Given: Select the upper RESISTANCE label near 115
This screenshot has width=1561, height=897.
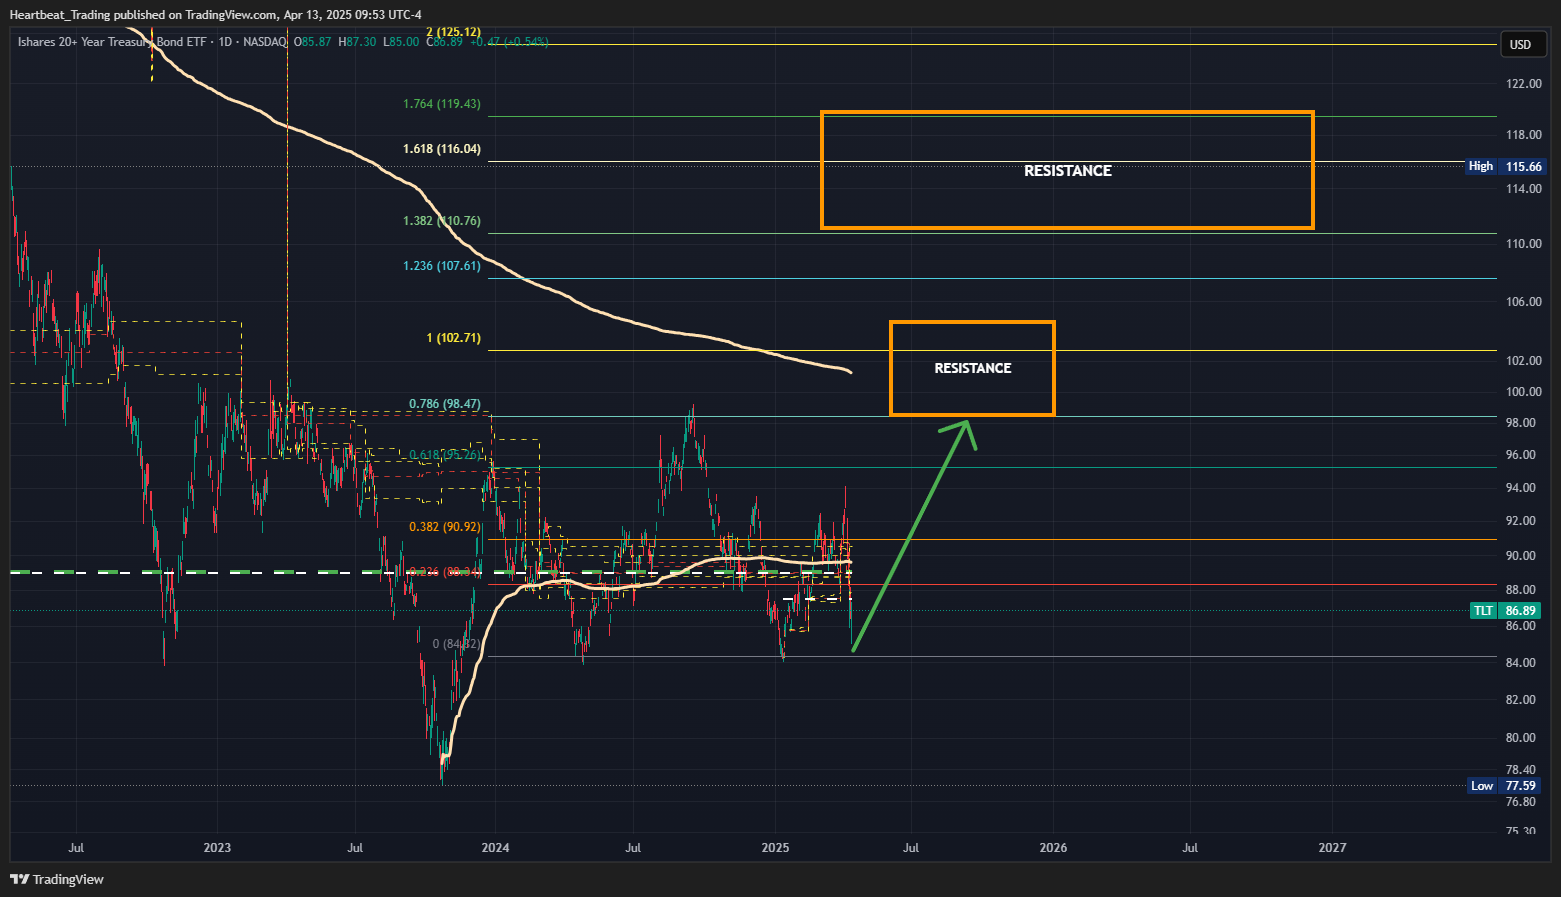Looking at the screenshot, I should (1067, 171).
